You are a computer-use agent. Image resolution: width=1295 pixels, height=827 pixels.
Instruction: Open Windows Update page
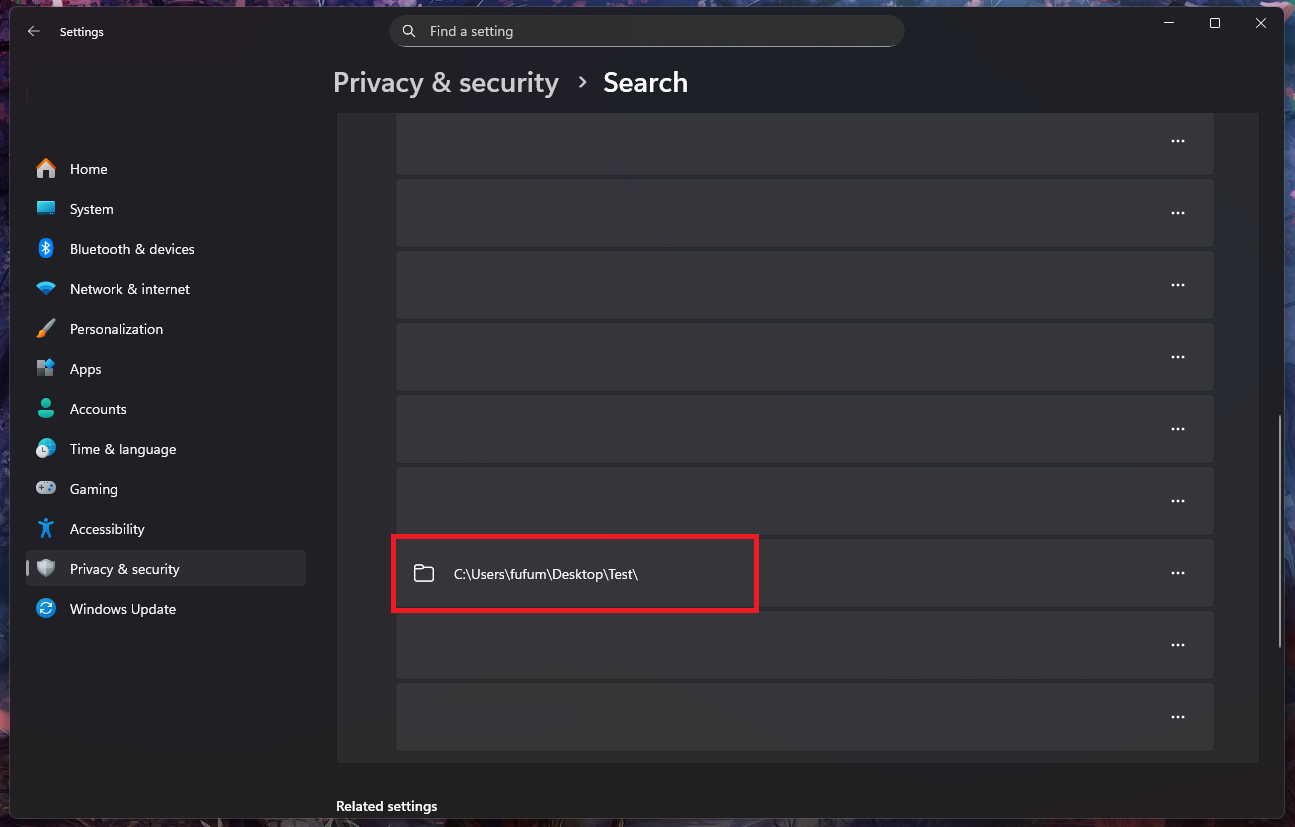tap(122, 609)
